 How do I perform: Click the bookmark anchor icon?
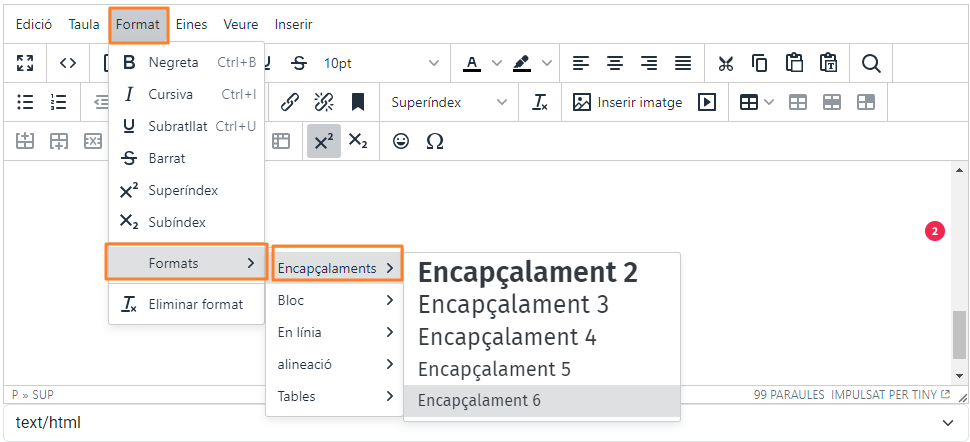click(x=357, y=102)
